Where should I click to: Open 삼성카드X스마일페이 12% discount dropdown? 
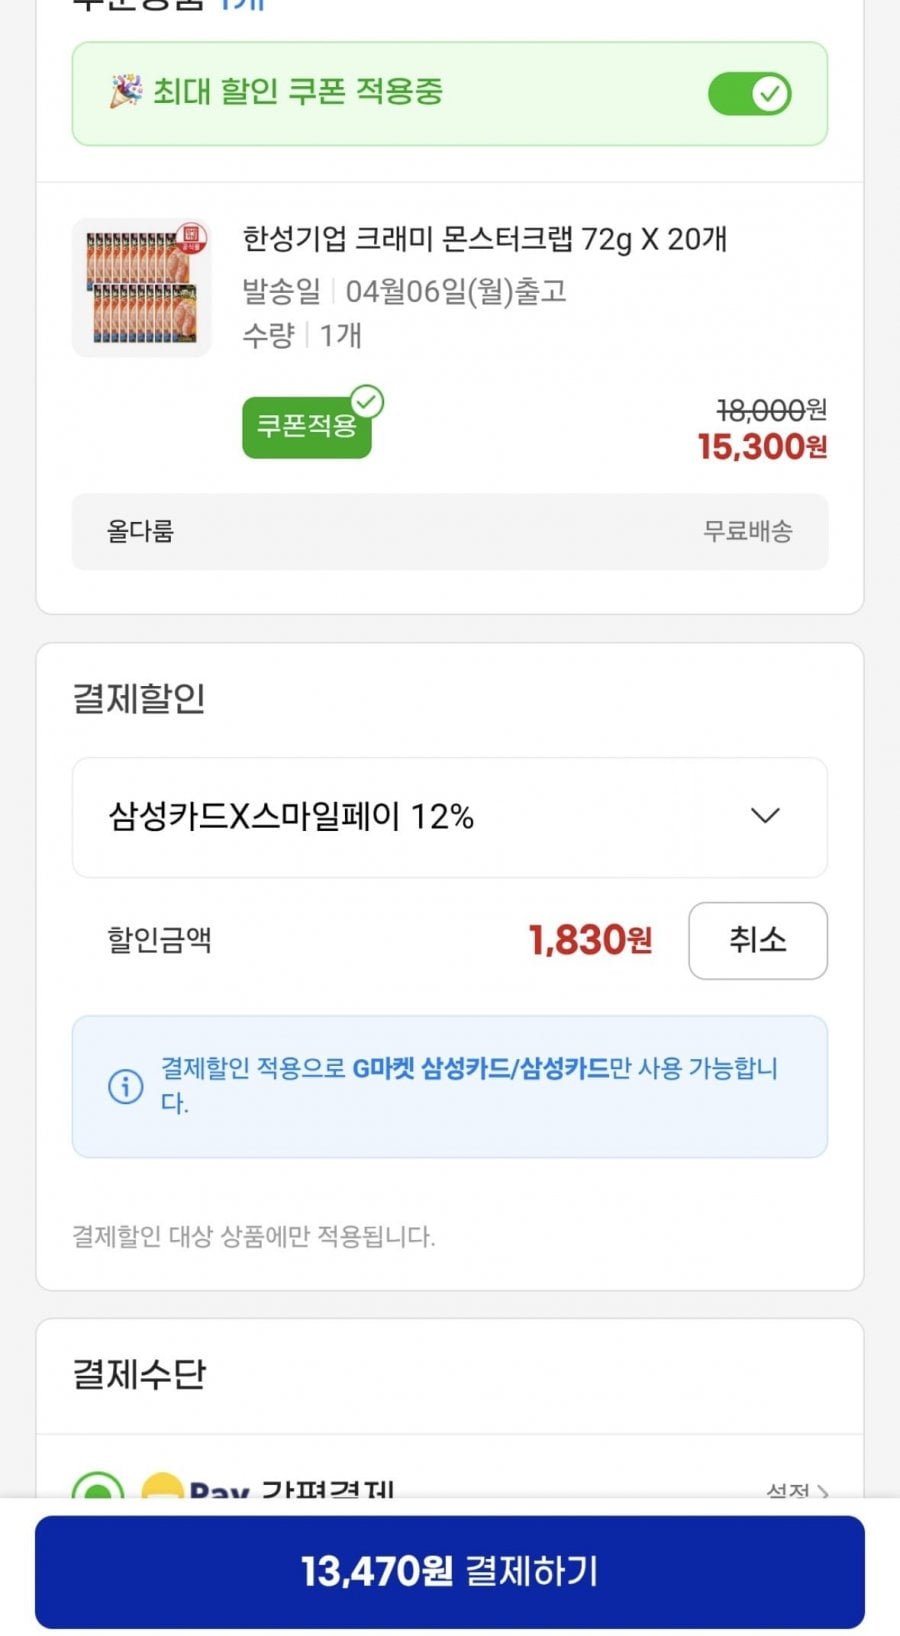[449, 817]
